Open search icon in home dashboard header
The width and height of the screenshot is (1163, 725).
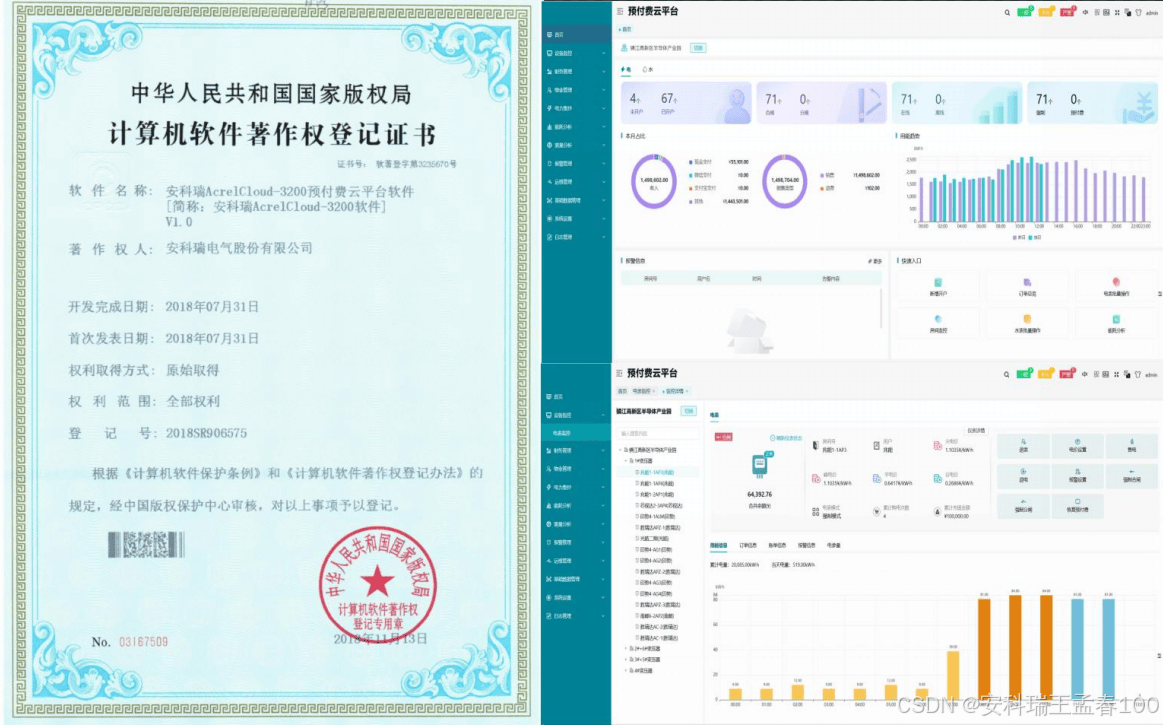(x=1007, y=13)
